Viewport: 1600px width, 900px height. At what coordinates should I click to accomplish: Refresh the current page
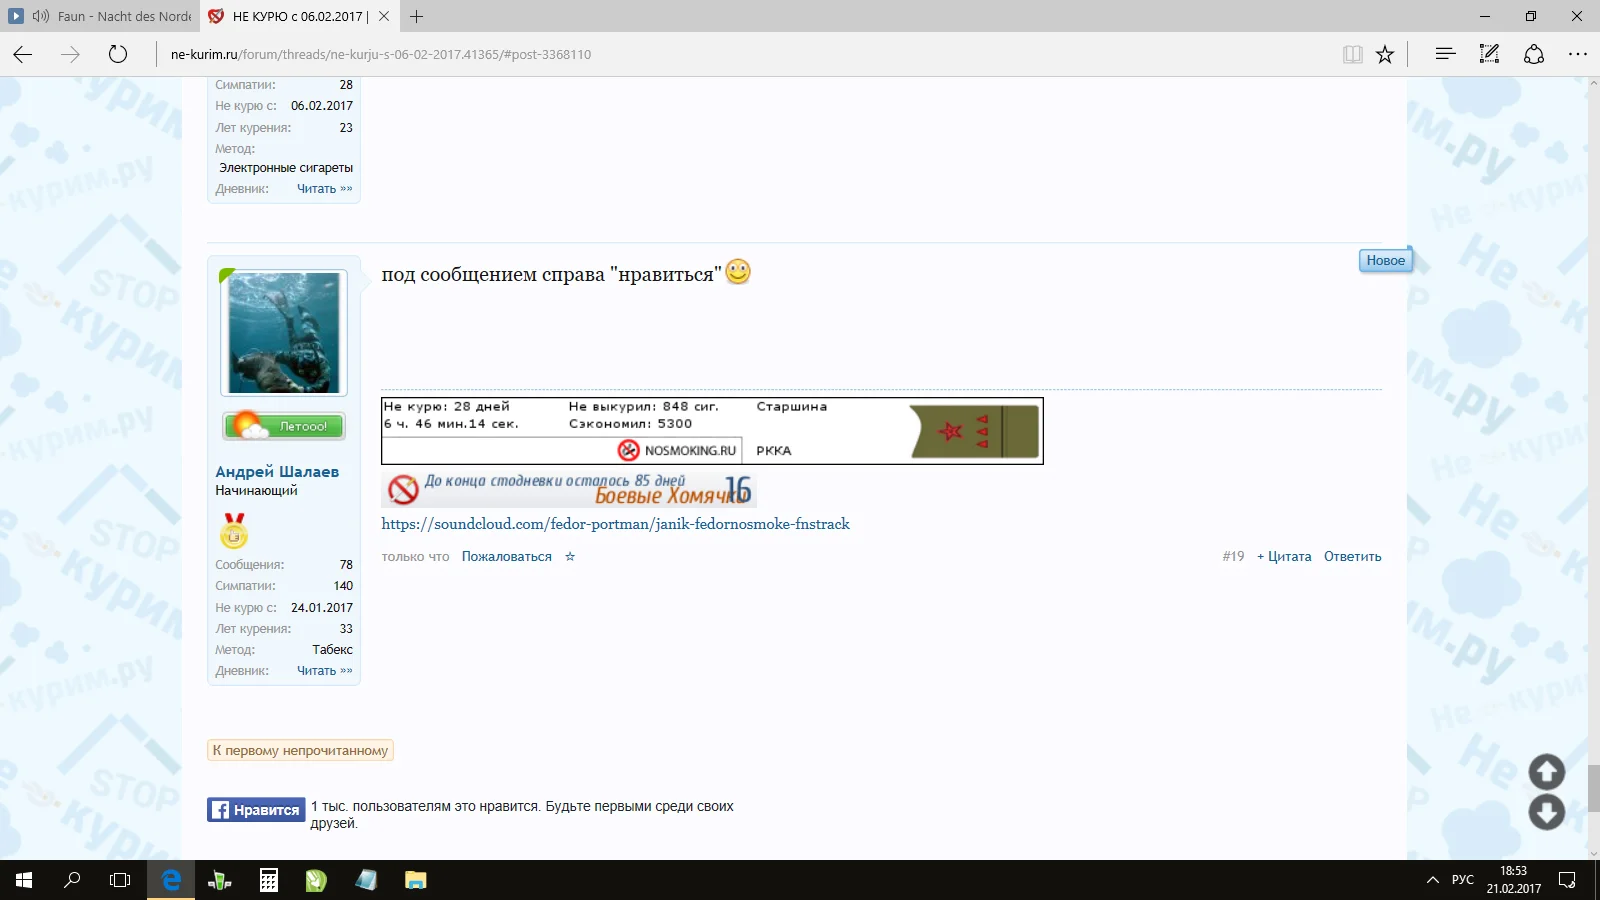[x=118, y=54]
